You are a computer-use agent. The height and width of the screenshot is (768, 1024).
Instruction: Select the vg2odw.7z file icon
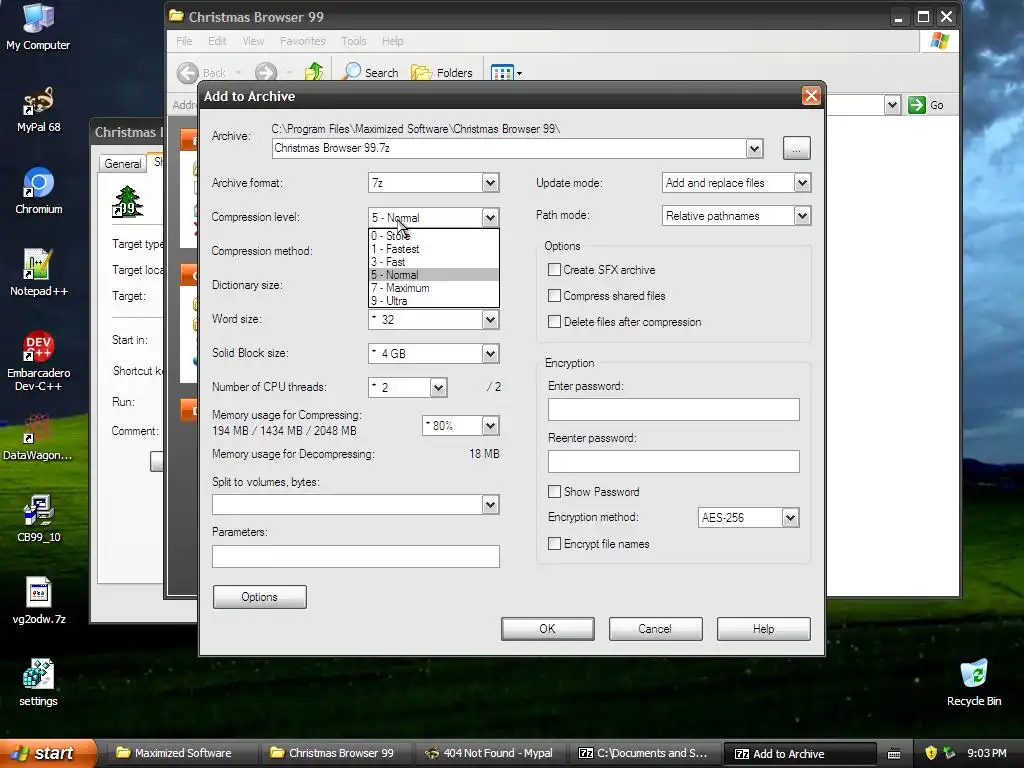[39, 601]
